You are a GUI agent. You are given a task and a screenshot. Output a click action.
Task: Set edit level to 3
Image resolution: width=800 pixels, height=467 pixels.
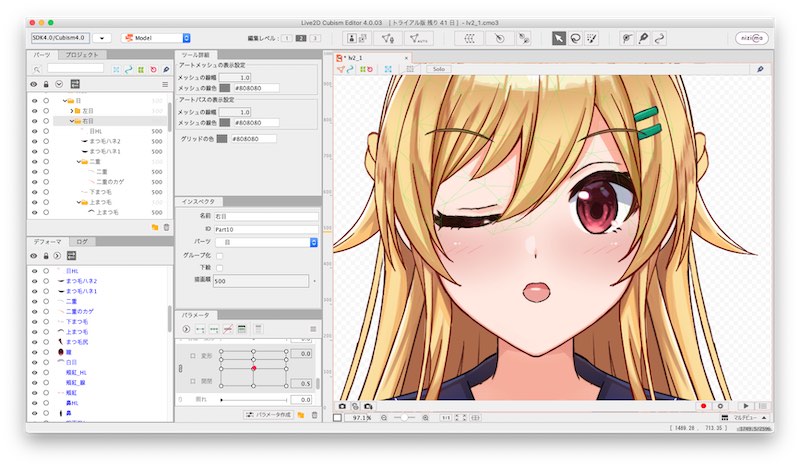coord(315,38)
